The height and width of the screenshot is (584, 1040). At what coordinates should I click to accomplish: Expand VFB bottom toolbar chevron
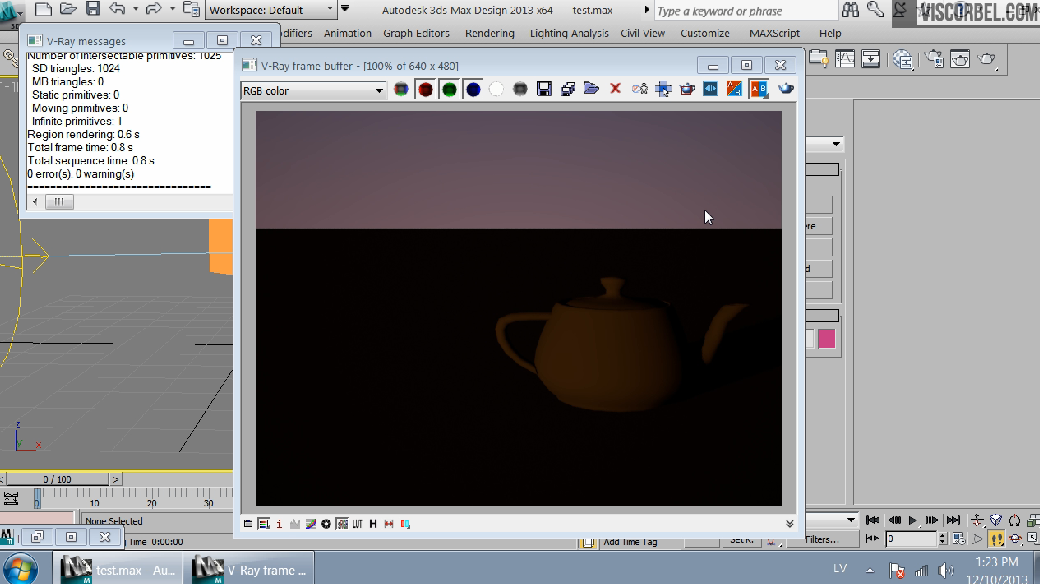pos(789,524)
